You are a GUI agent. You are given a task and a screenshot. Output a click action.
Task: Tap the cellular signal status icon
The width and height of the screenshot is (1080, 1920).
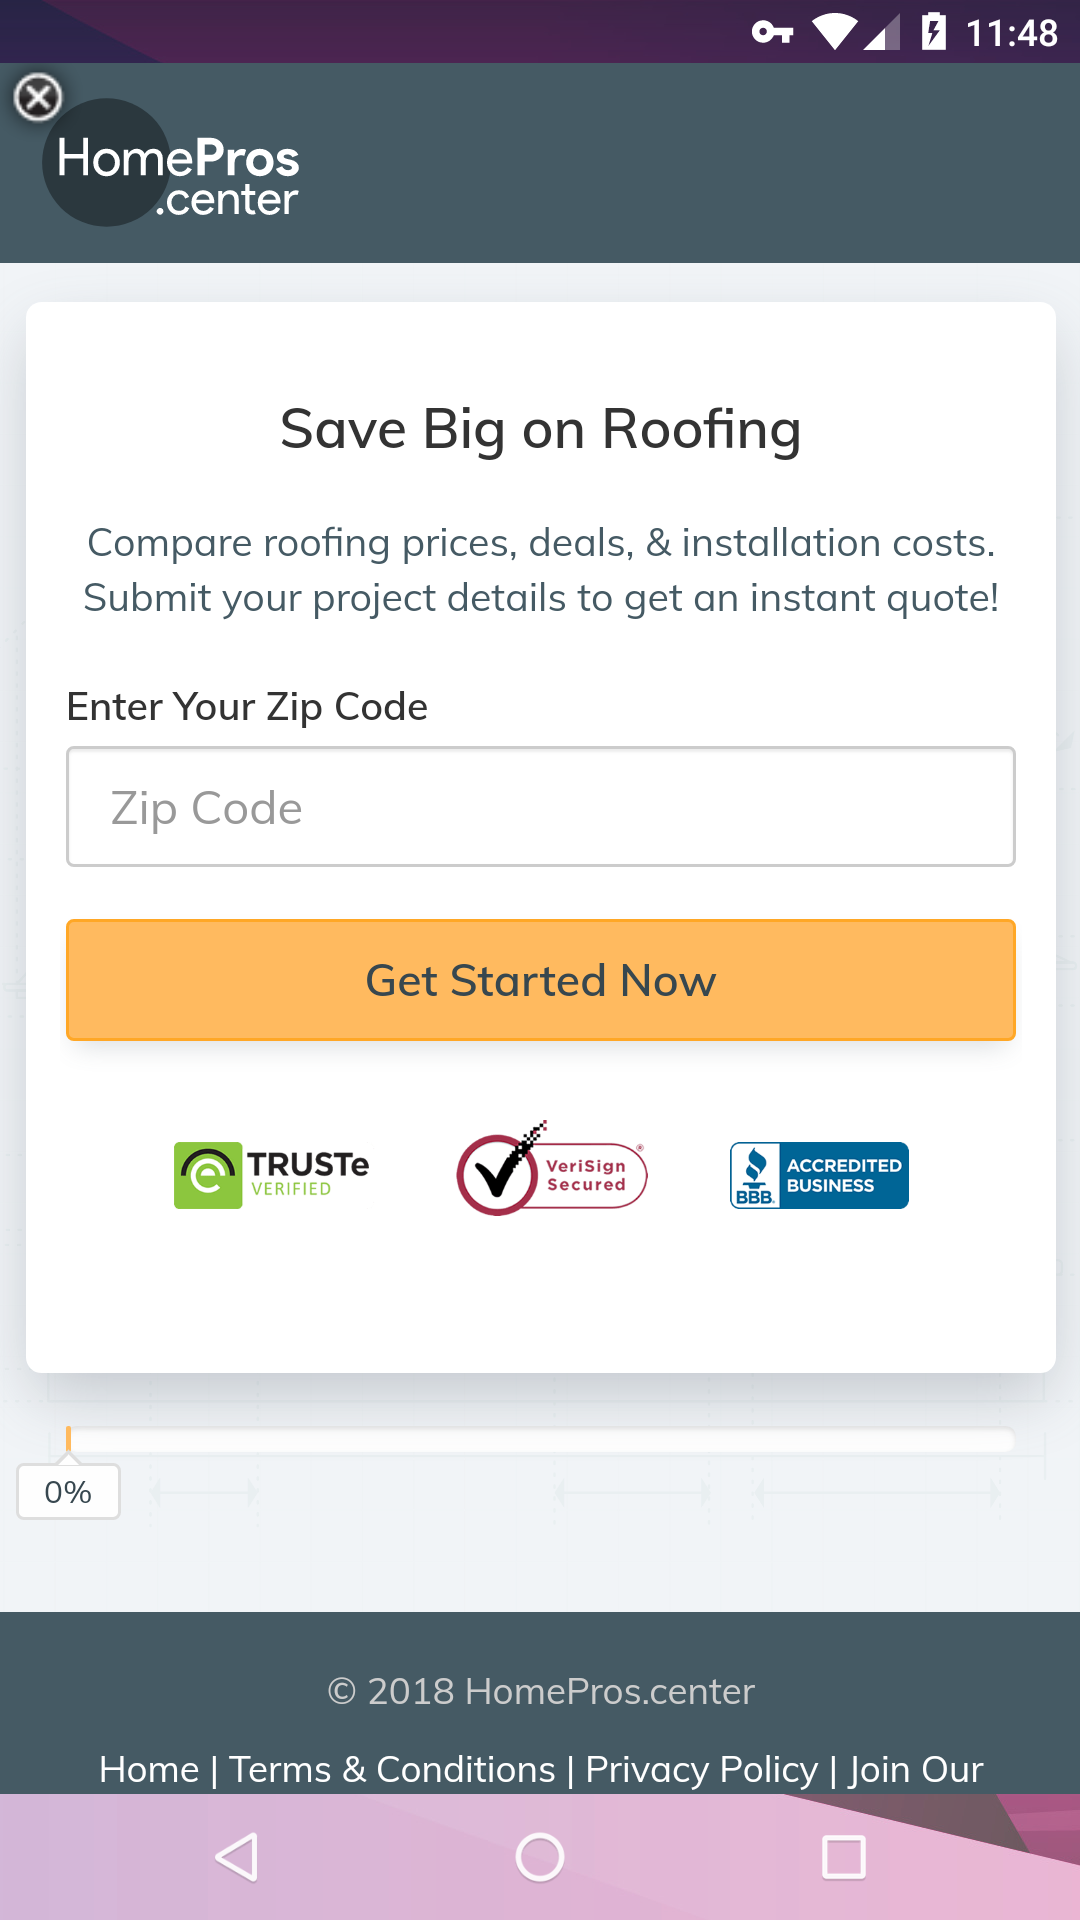(881, 32)
